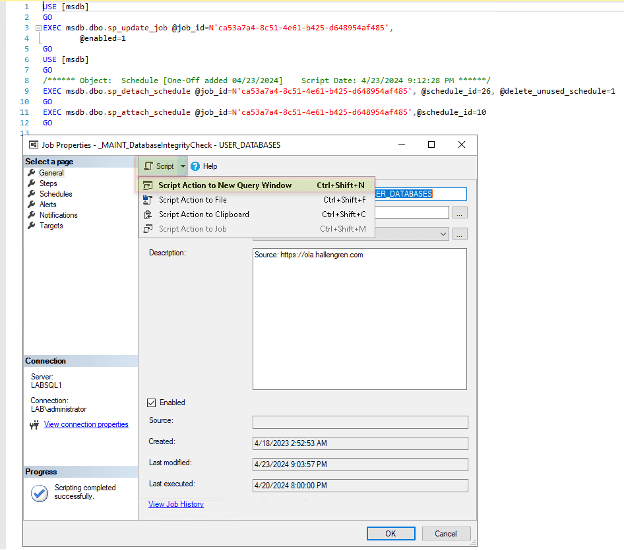Image resolution: width=624 pixels, height=550 pixels.
Task: Click the scripting completed checkmark icon
Action: 39,493
